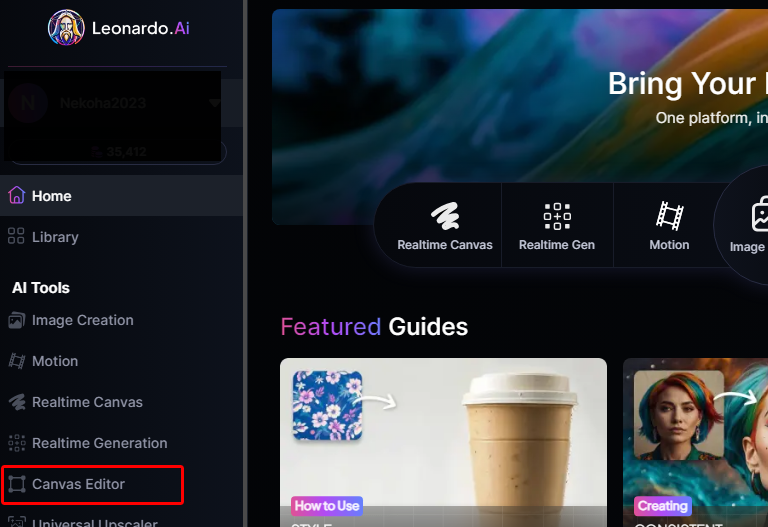Expand the account dropdown arrow
The width and height of the screenshot is (768, 527).
[x=214, y=103]
